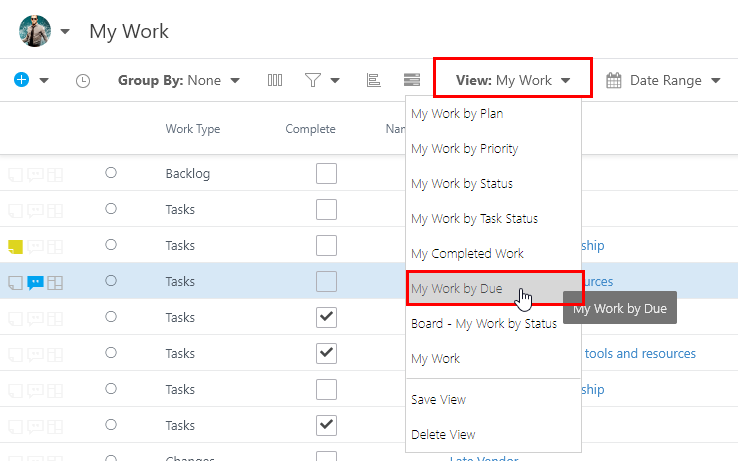Check the Complete box in the first Tasks row
The width and height of the screenshot is (738, 461).
[x=326, y=210]
